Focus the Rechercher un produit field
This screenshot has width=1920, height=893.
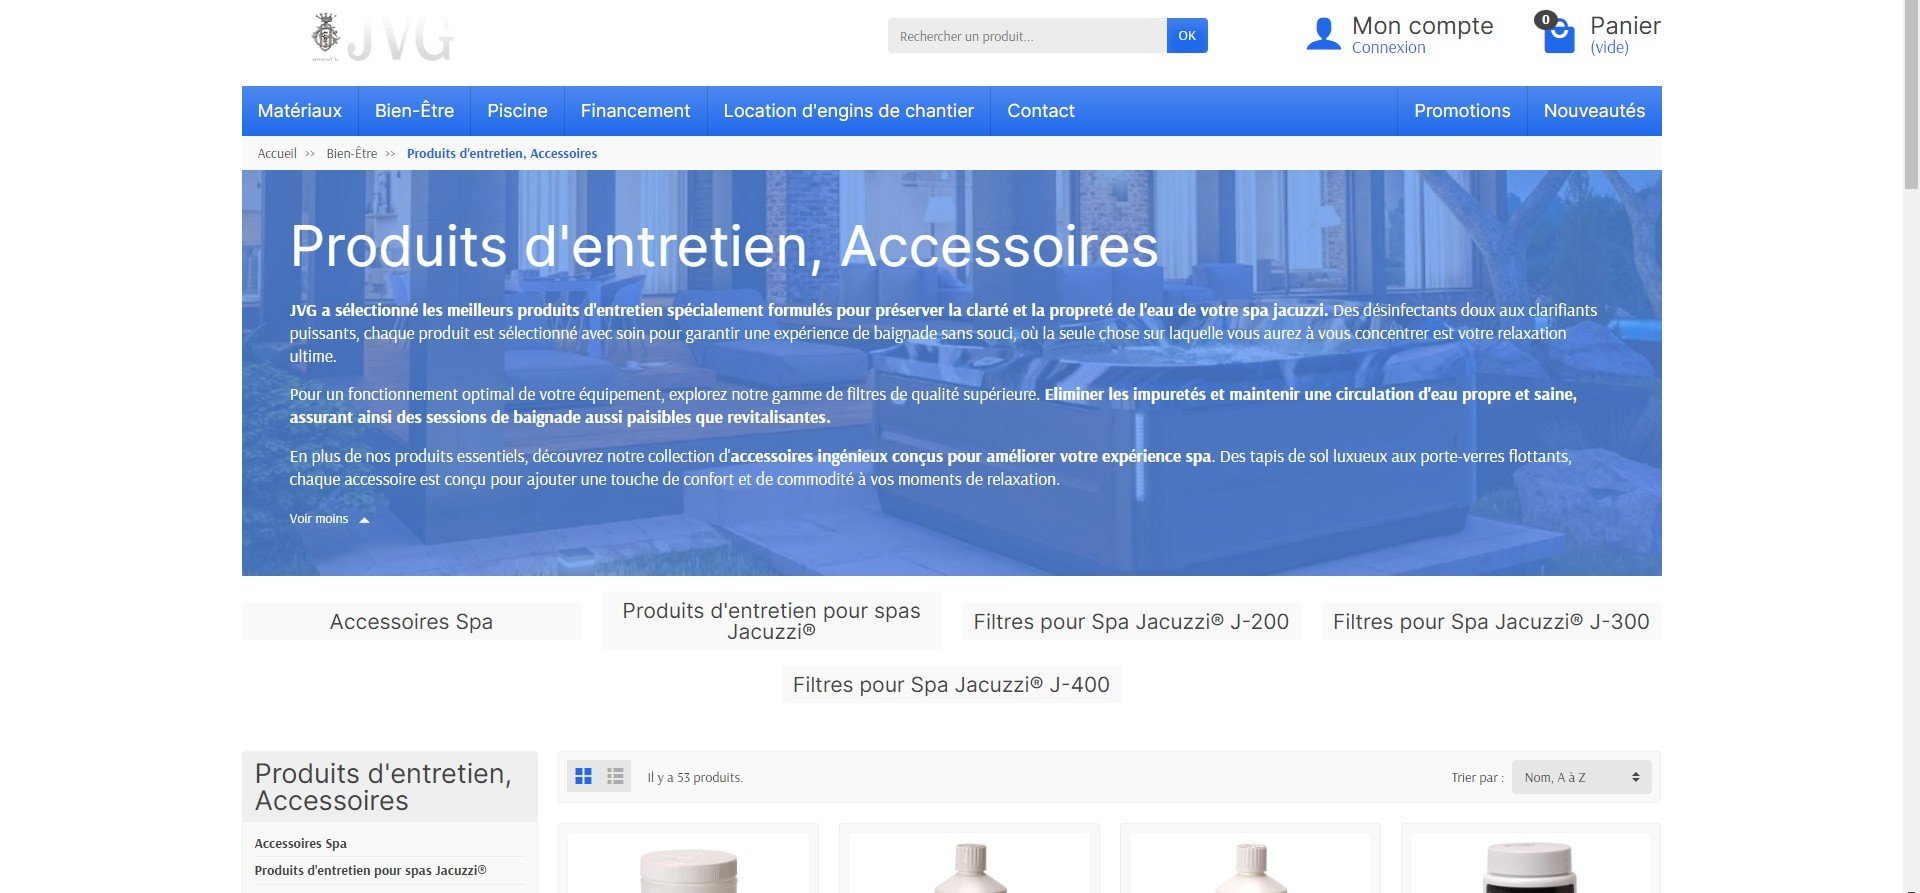point(1027,36)
